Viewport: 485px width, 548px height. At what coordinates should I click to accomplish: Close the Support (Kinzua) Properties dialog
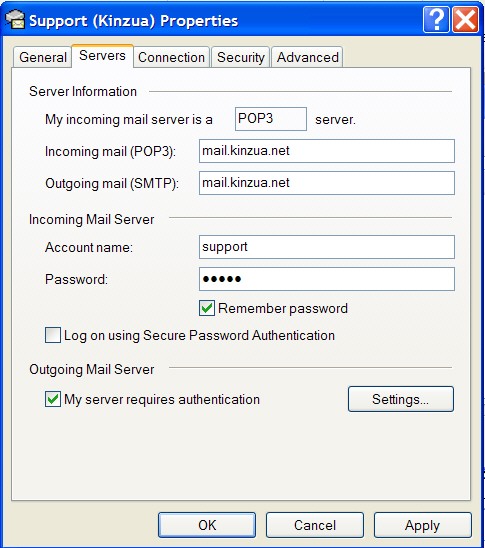466,20
